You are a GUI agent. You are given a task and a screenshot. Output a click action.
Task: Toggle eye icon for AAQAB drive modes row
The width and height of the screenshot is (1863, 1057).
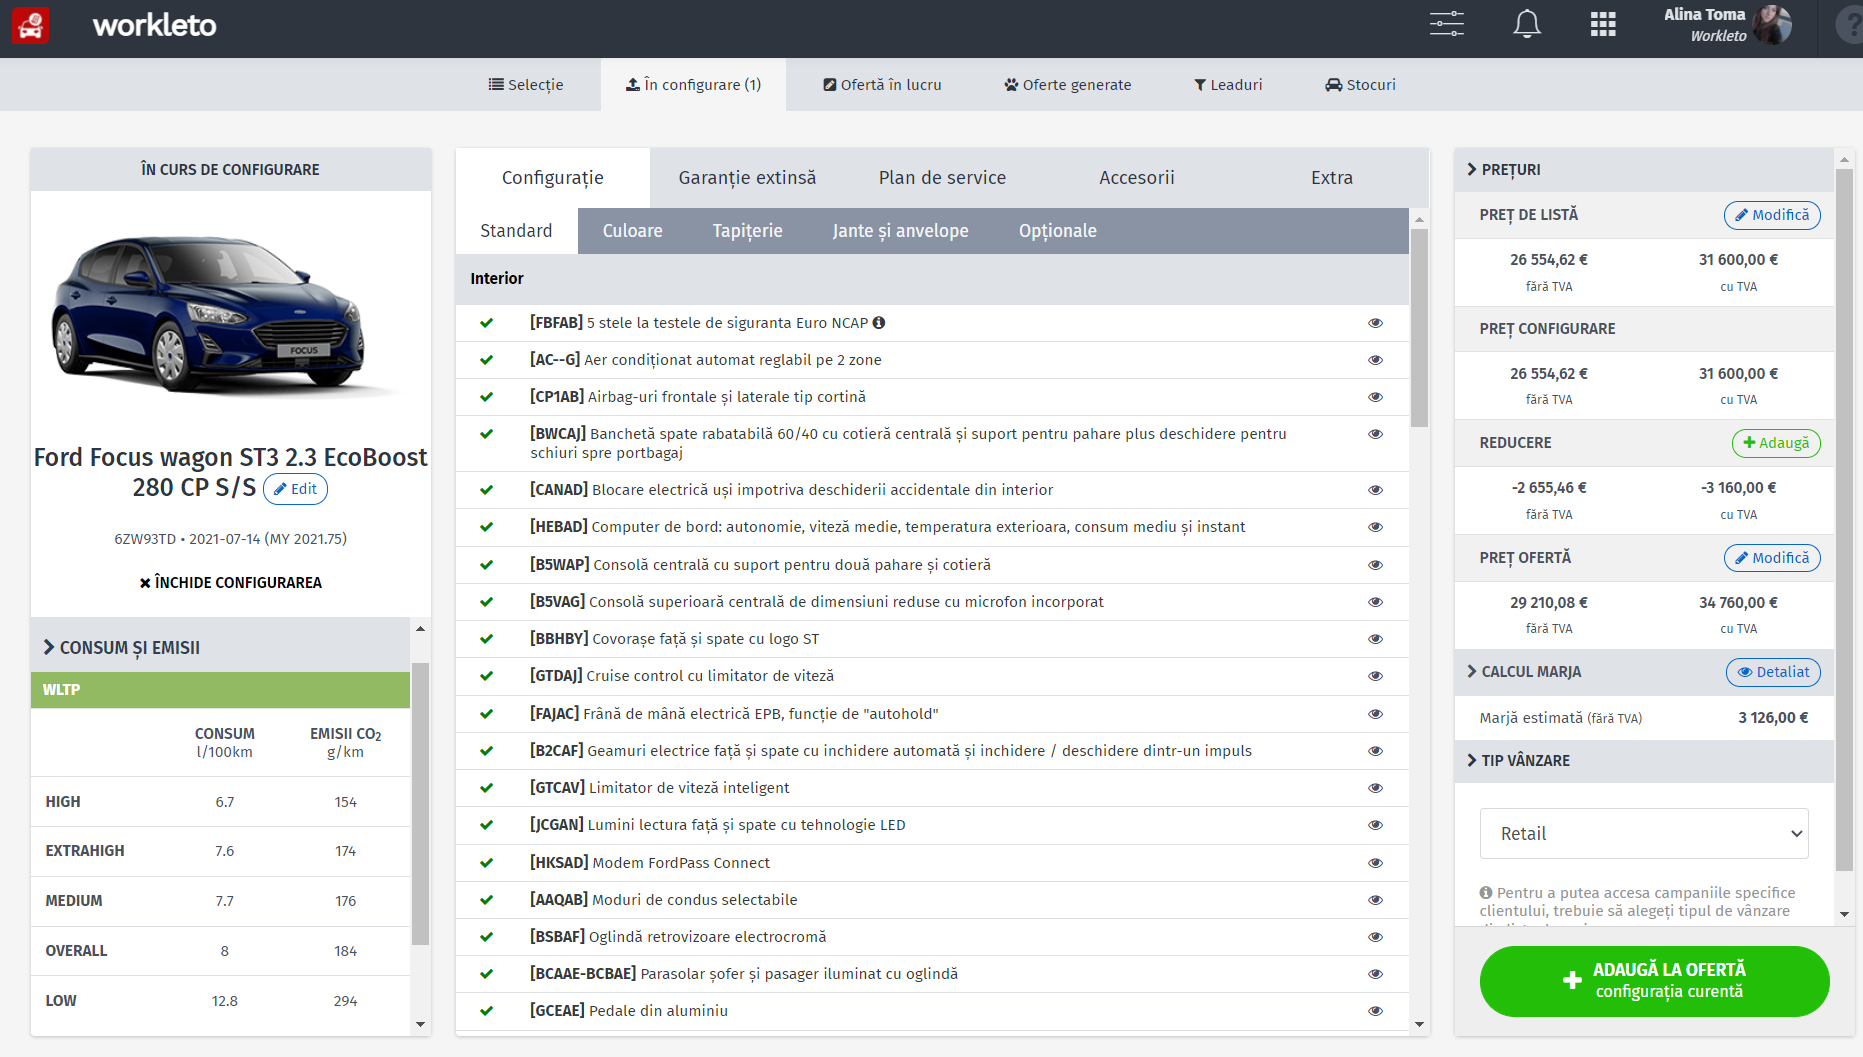[x=1375, y=900]
